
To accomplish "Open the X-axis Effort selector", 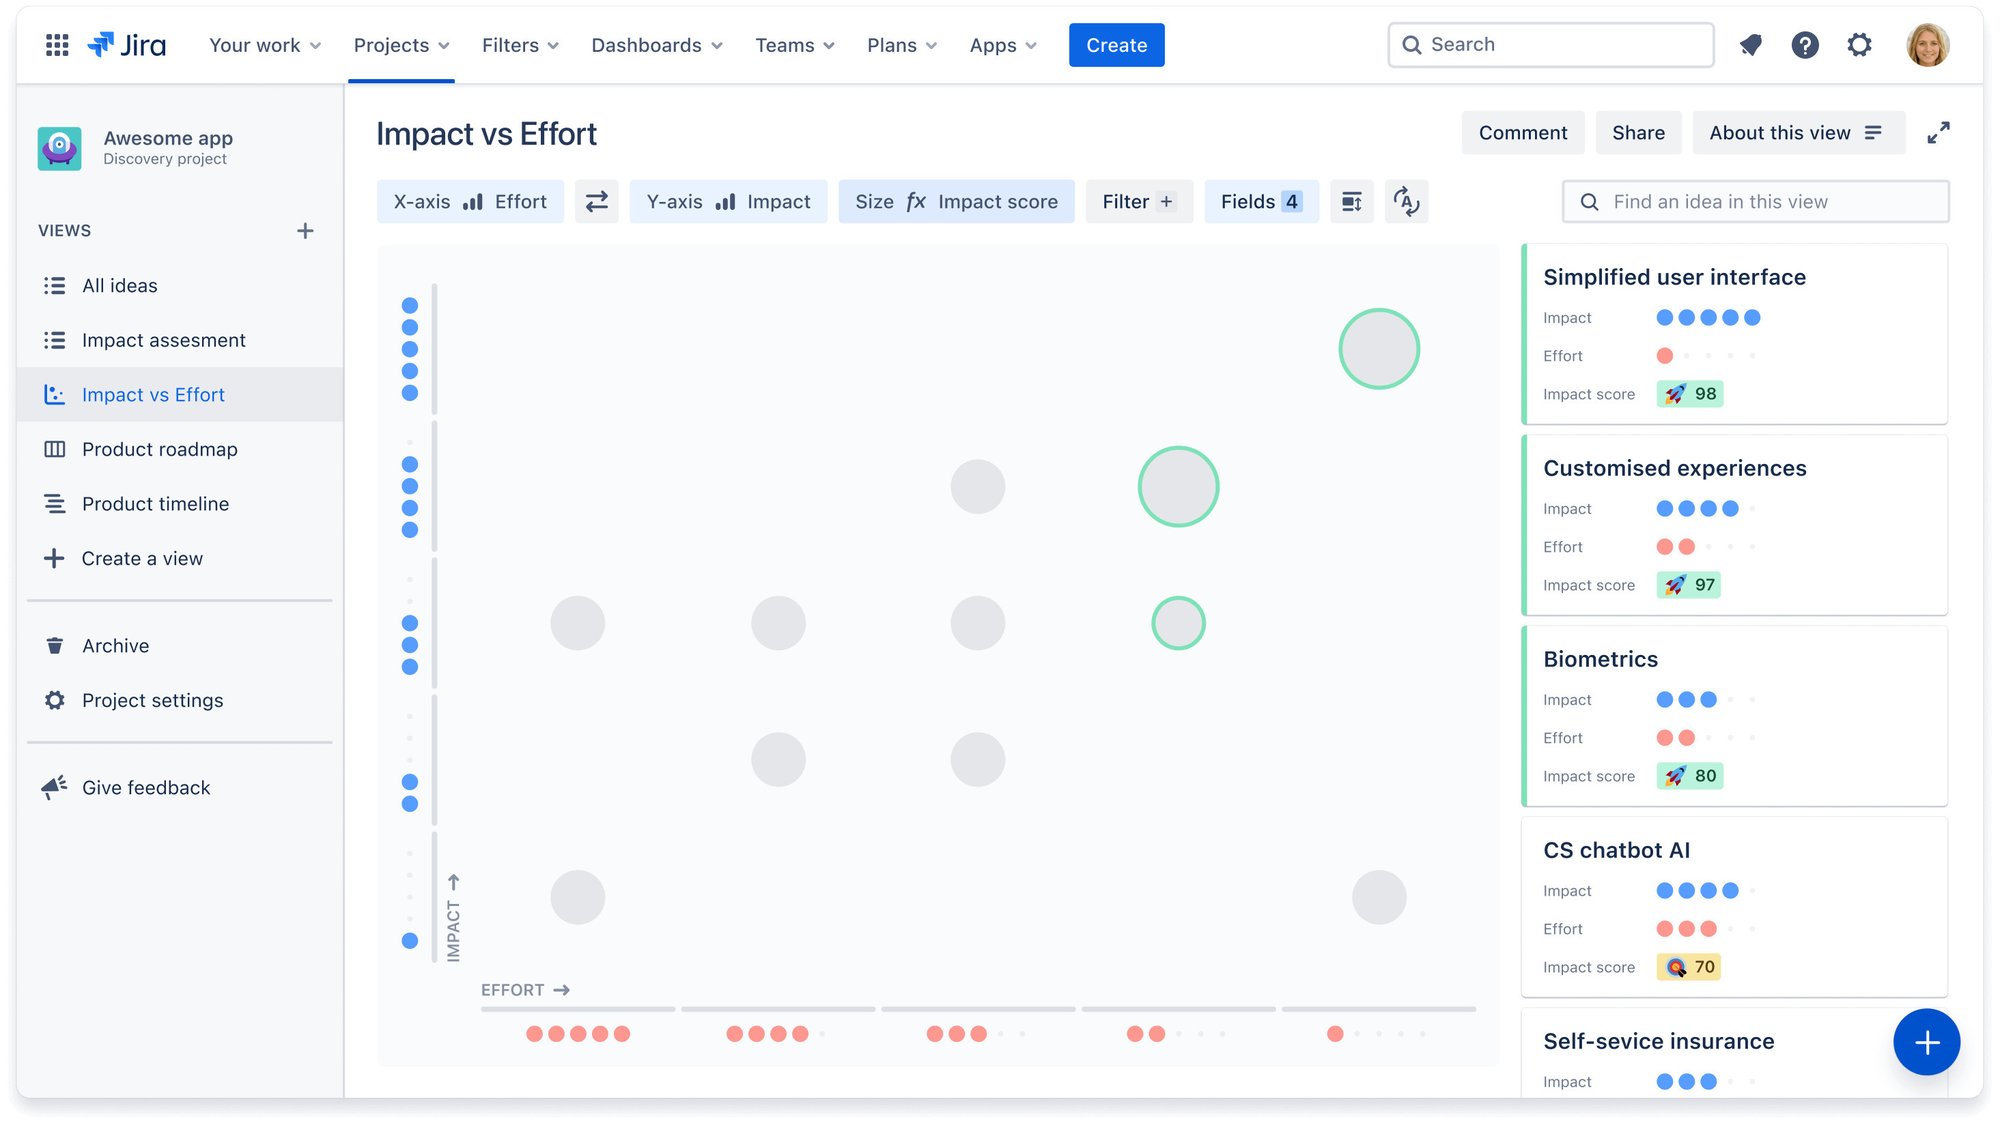I will tap(470, 202).
